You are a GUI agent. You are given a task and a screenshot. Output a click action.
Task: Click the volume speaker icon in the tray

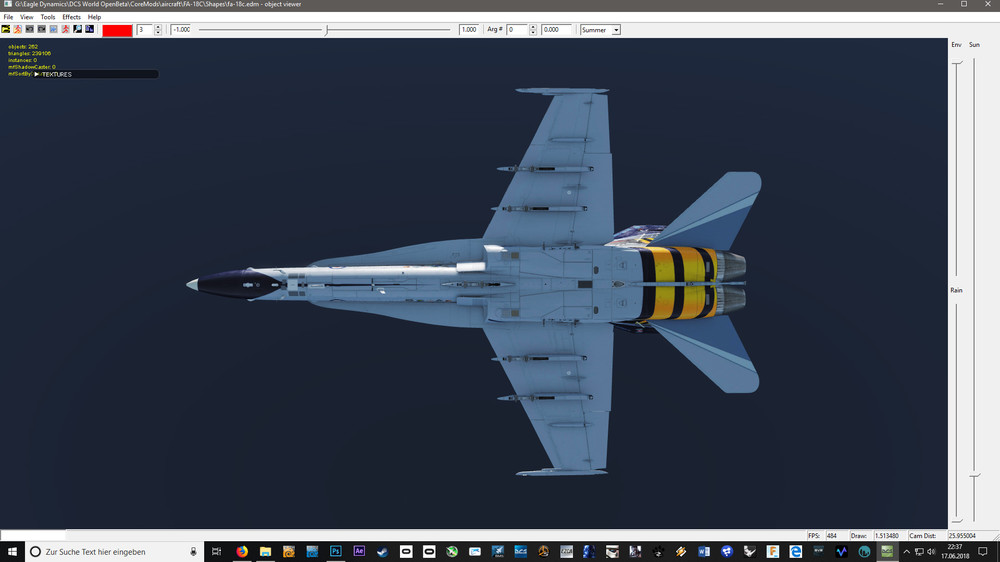point(931,552)
